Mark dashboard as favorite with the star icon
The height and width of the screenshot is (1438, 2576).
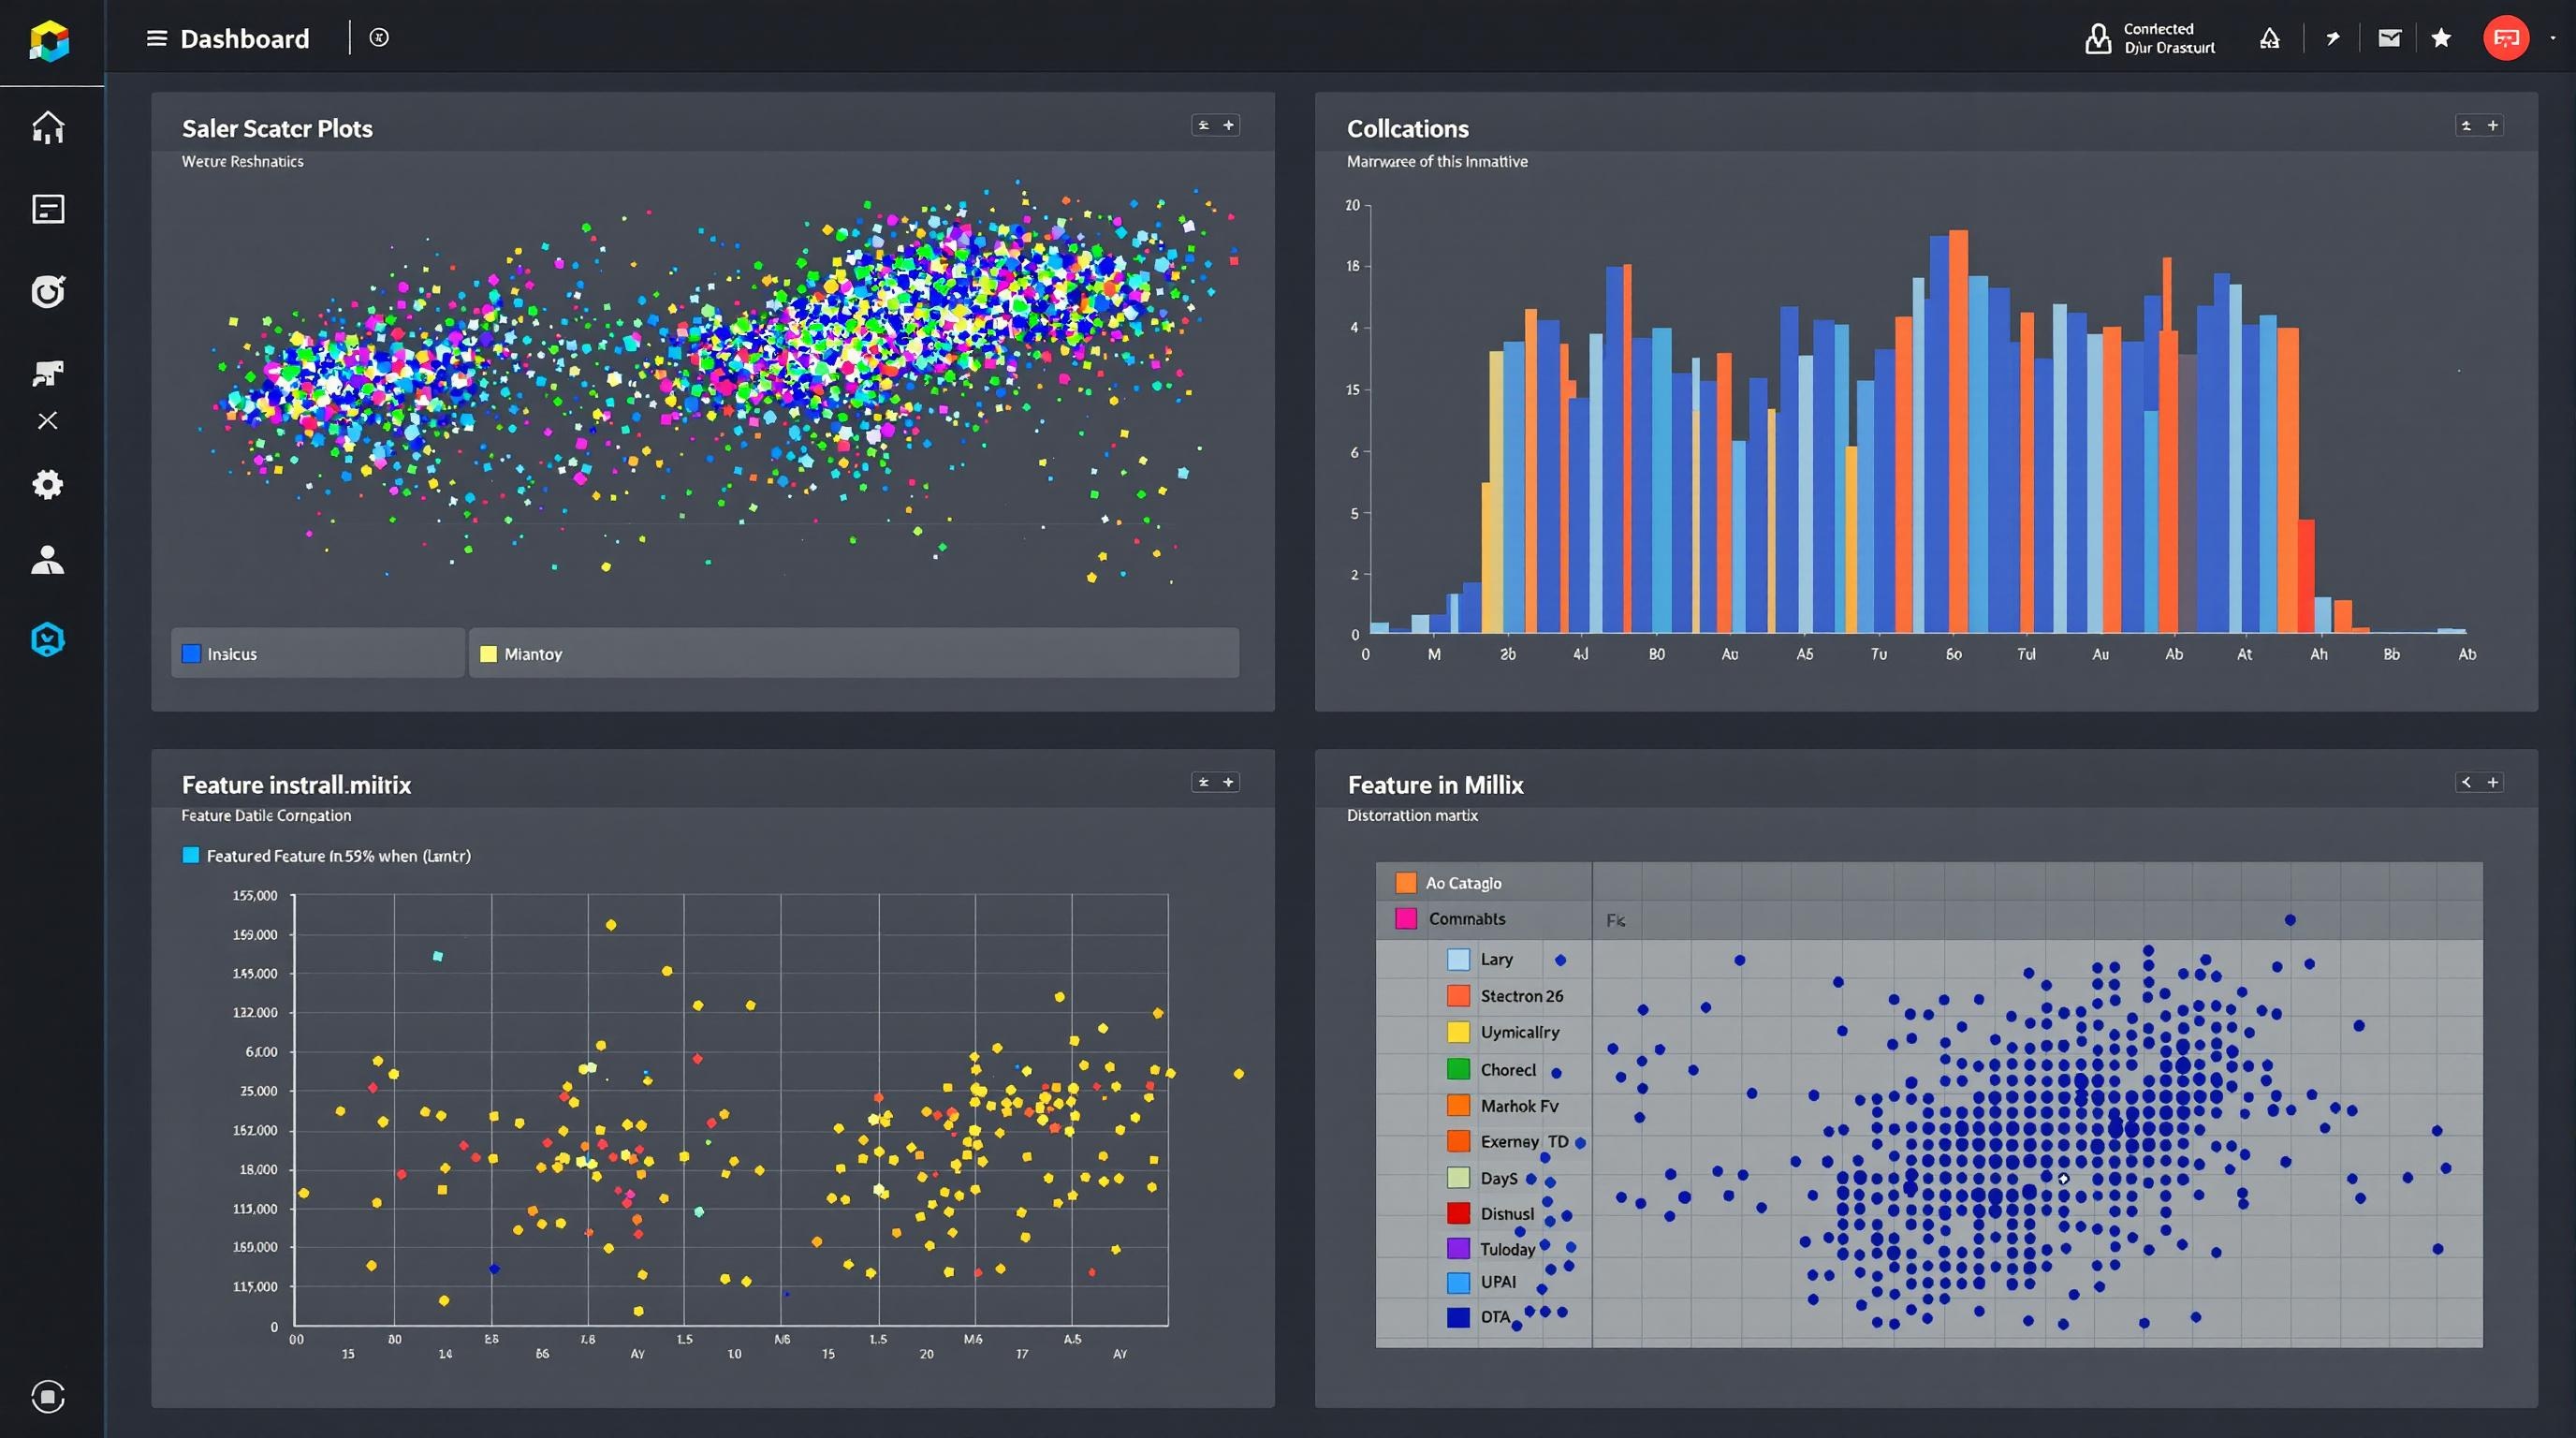click(x=2441, y=37)
